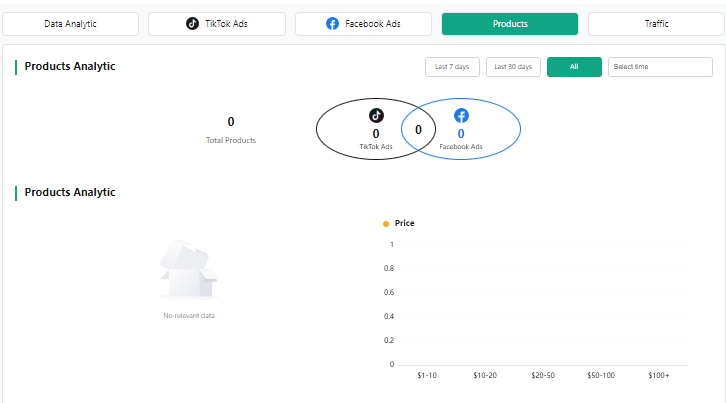Click the 0.6 value on chart axis
This screenshot has height=403, width=726.
(389, 292)
